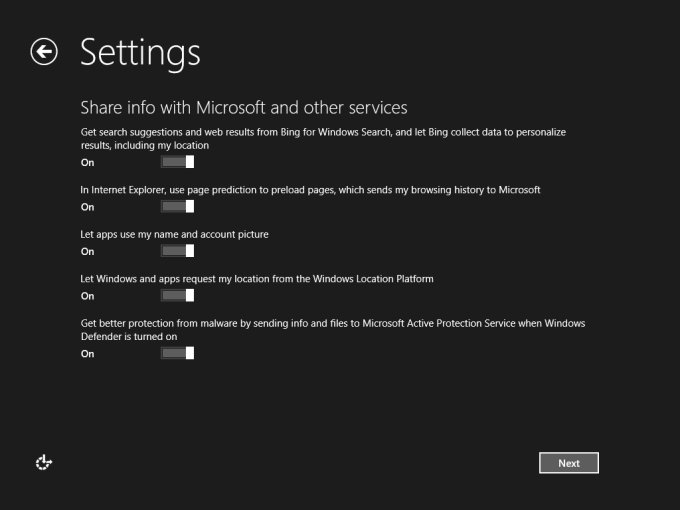
Task: Click the Windows Location Platform description text
Action: pos(257,279)
